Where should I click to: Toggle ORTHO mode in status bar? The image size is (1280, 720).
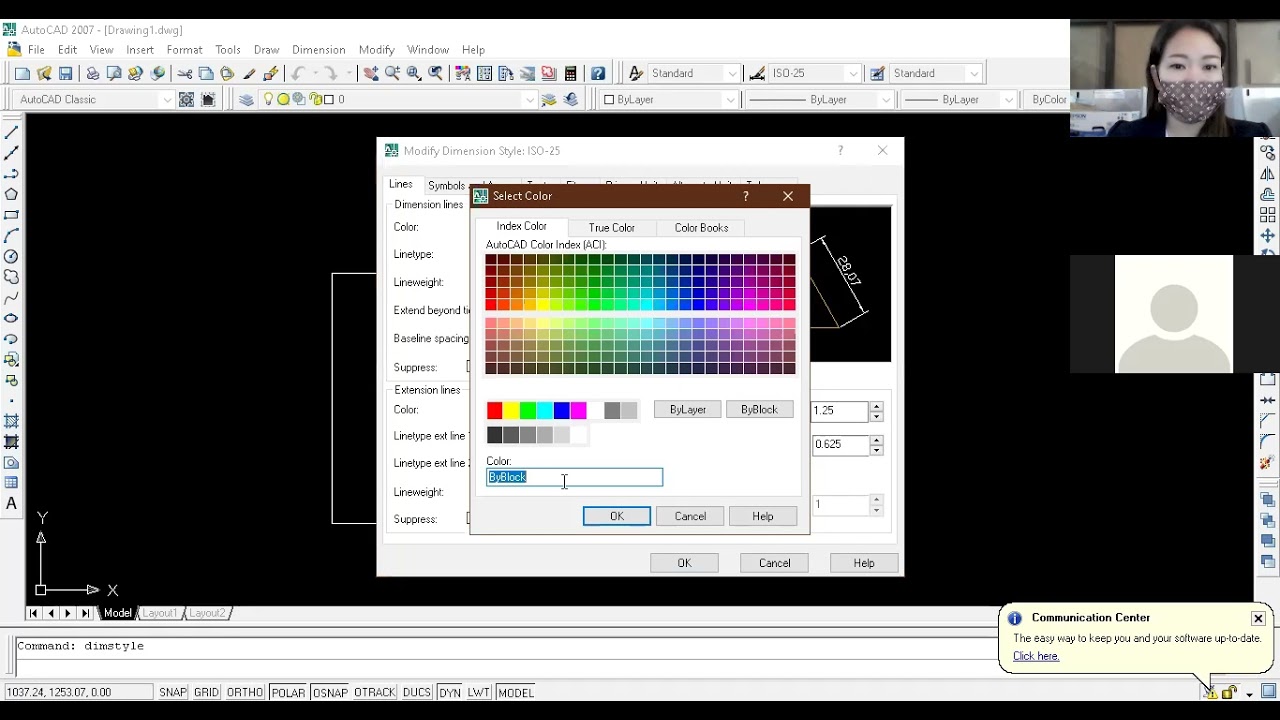point(244,692)
